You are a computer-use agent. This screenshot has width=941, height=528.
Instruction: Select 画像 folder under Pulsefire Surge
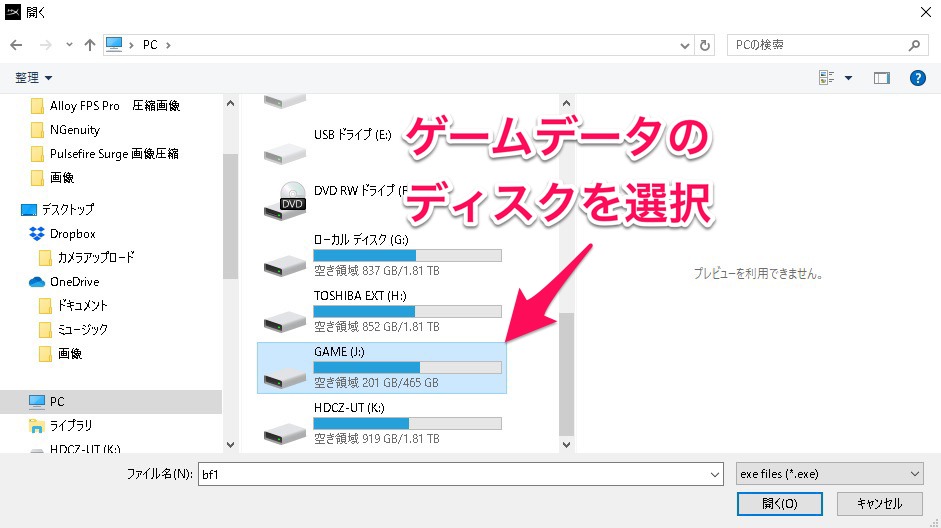(52, 178)
